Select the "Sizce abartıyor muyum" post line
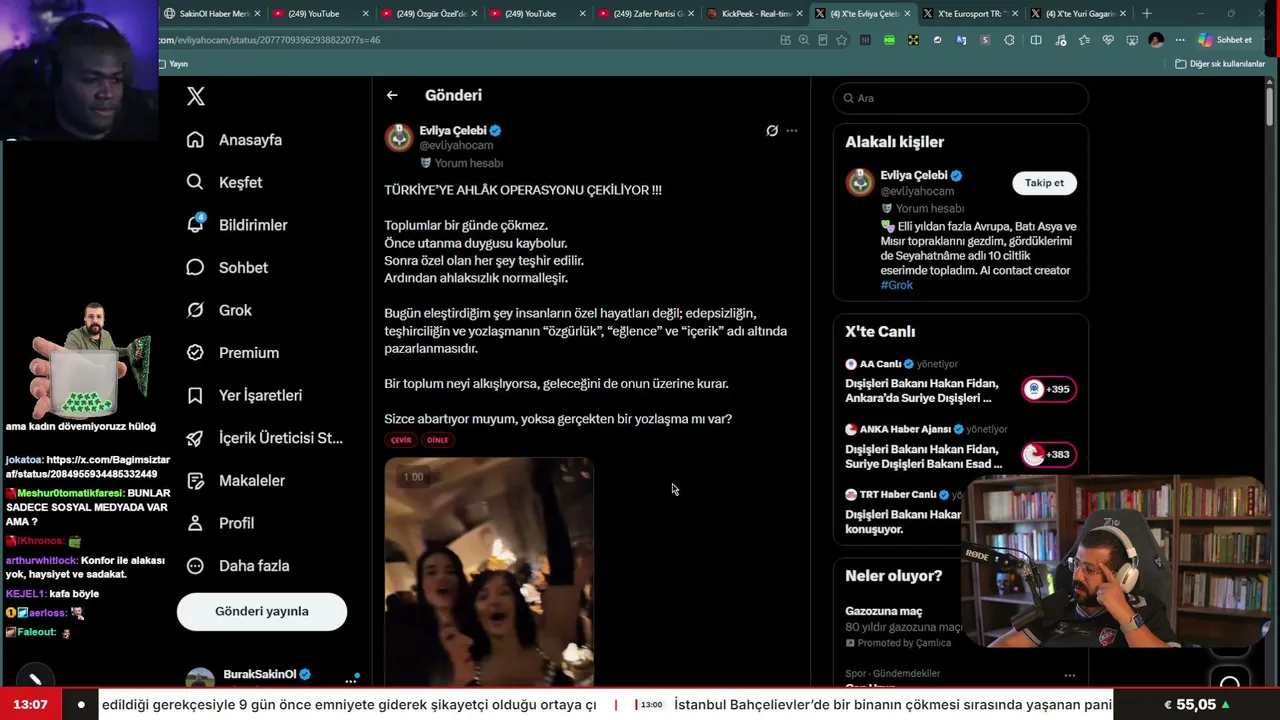The width and height of the screenshot is (1280, 720). (558, 419)
